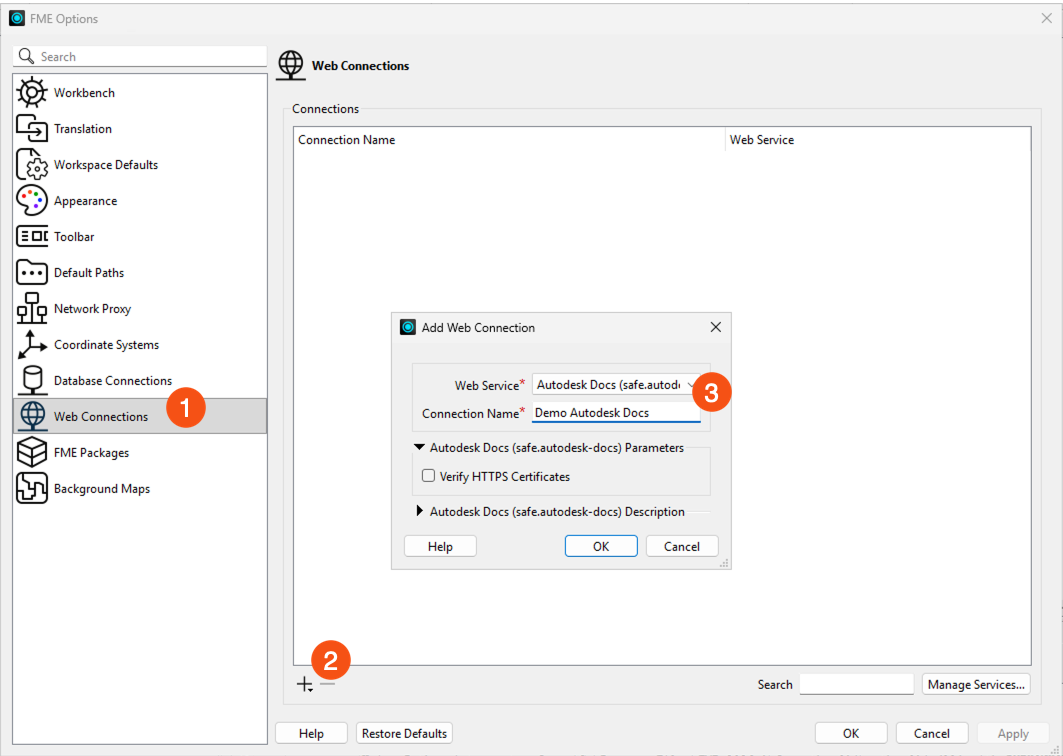Select the Database Connections cylinder icon
The image size is (1063, 756).
click(32, 380)
